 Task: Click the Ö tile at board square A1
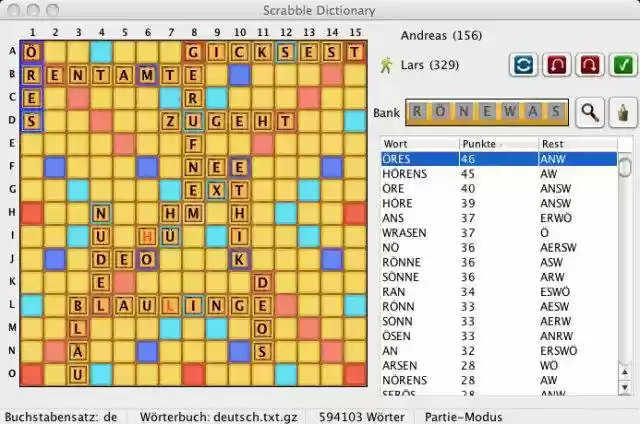point(32,52)
